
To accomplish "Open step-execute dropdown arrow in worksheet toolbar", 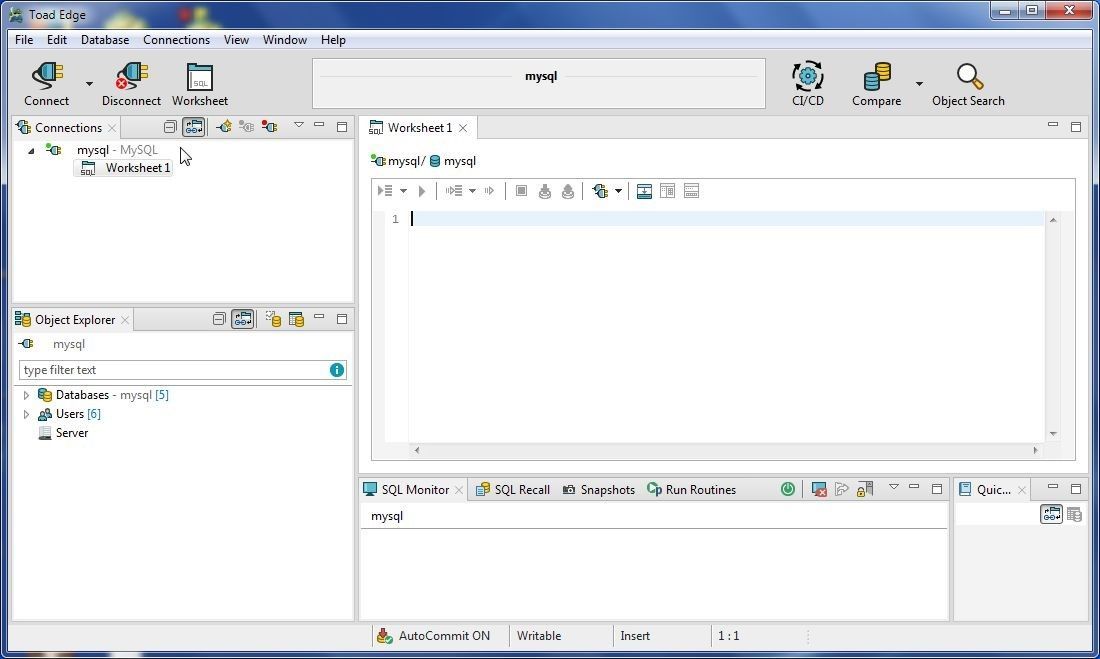I will [472, 191].
